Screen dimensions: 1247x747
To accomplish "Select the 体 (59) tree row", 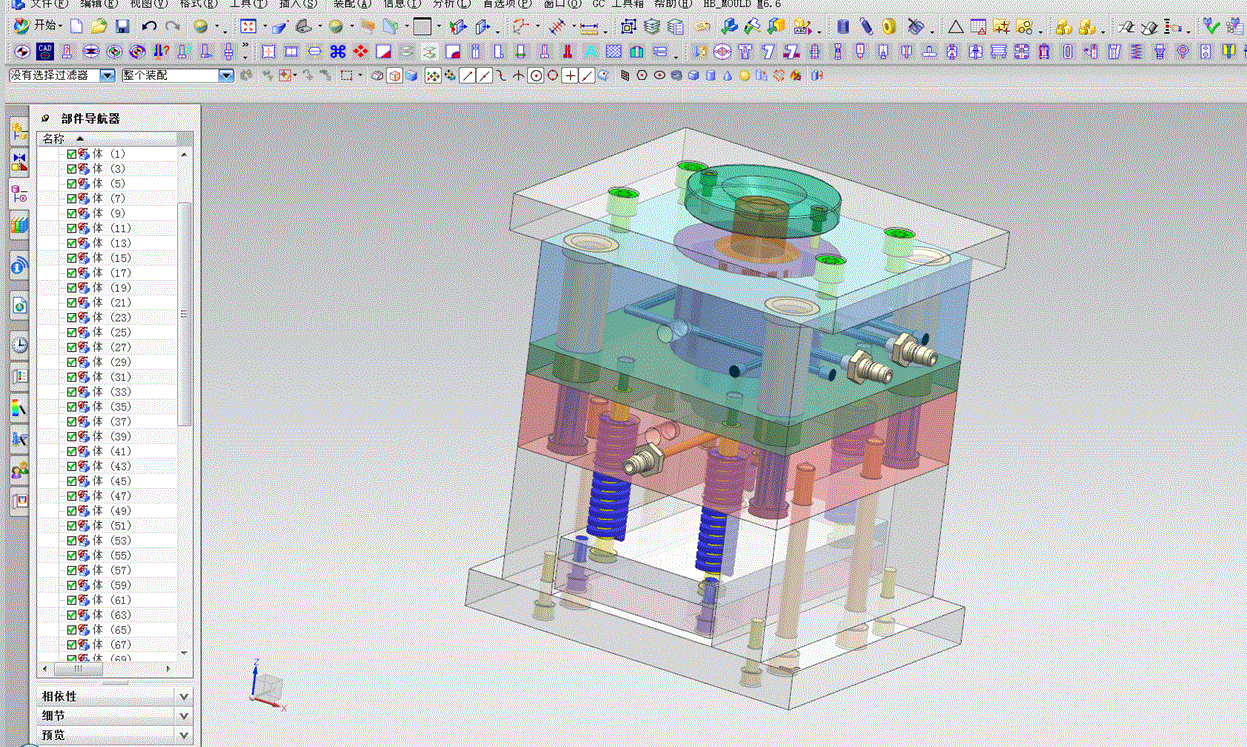I will click(x=108, y=585).
